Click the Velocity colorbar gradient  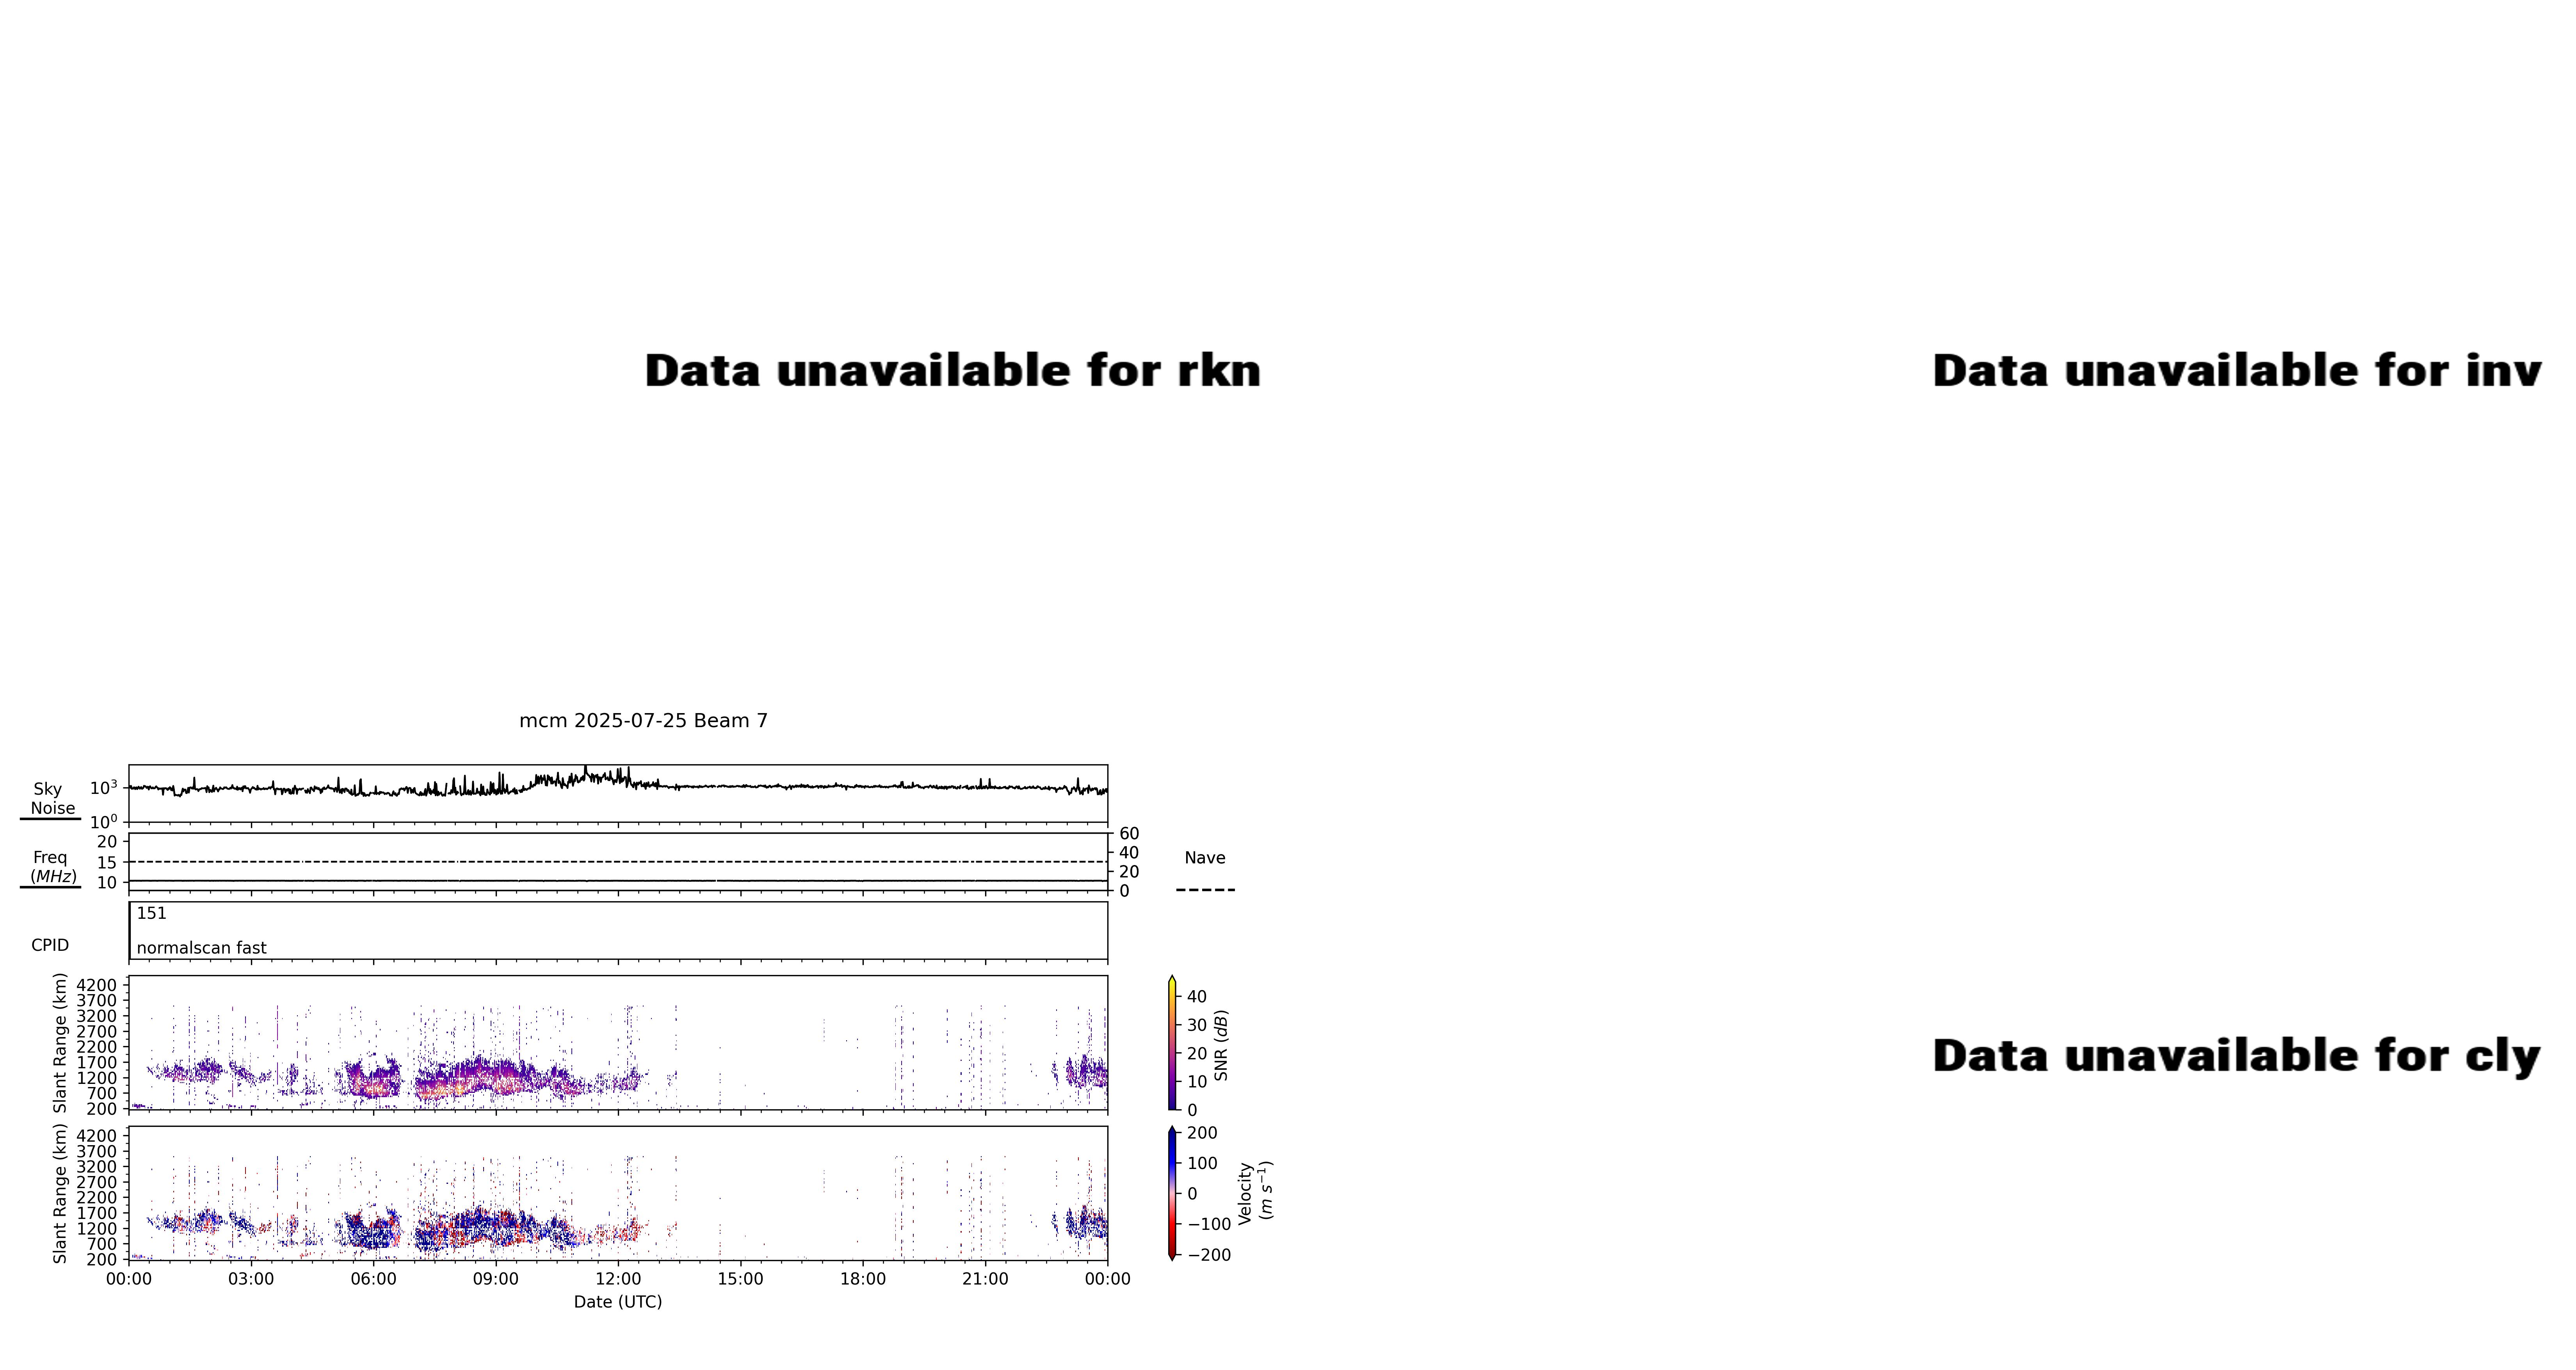coord(1172,1193)
